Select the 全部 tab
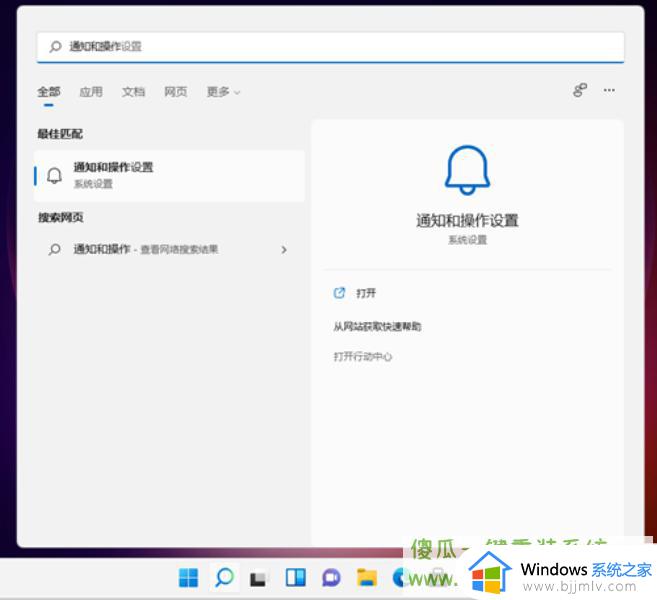Viewport: 657px width, 600px height. click(x=49, y=92)
